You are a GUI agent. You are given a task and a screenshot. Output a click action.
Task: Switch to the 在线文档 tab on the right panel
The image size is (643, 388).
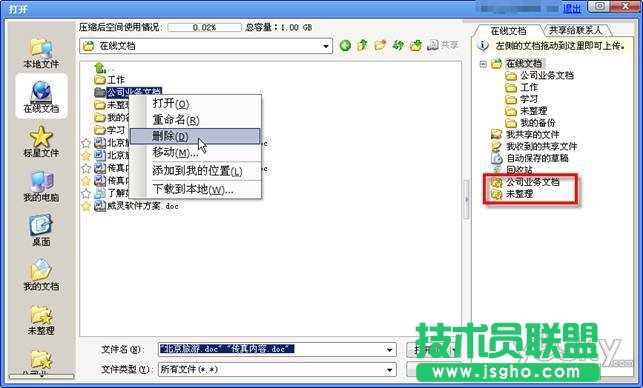click(x=508, y=31)
